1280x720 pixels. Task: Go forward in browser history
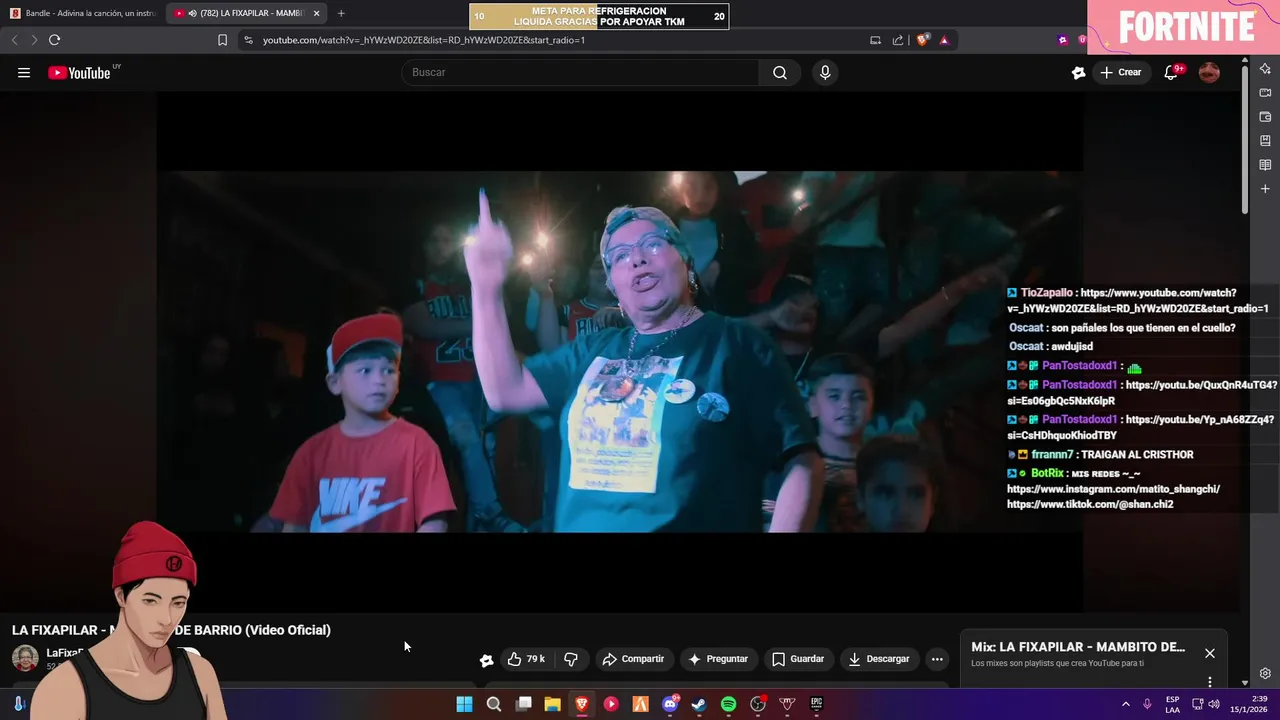coord(34,40)
